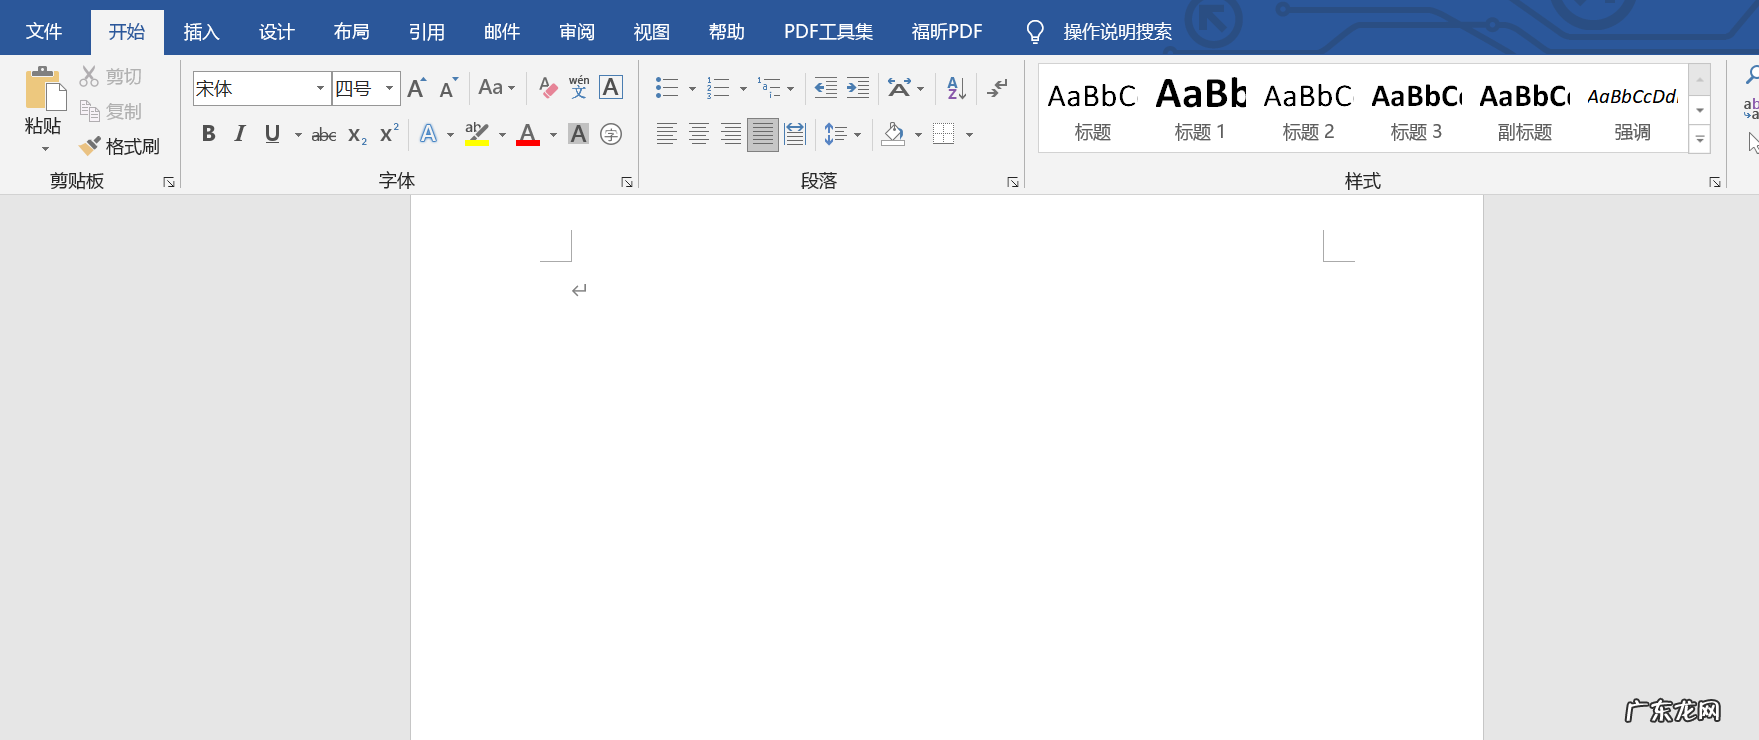Click the bullet list icon
The width and height of the screenshot is (1759, 740).
(x=667, y=88)
